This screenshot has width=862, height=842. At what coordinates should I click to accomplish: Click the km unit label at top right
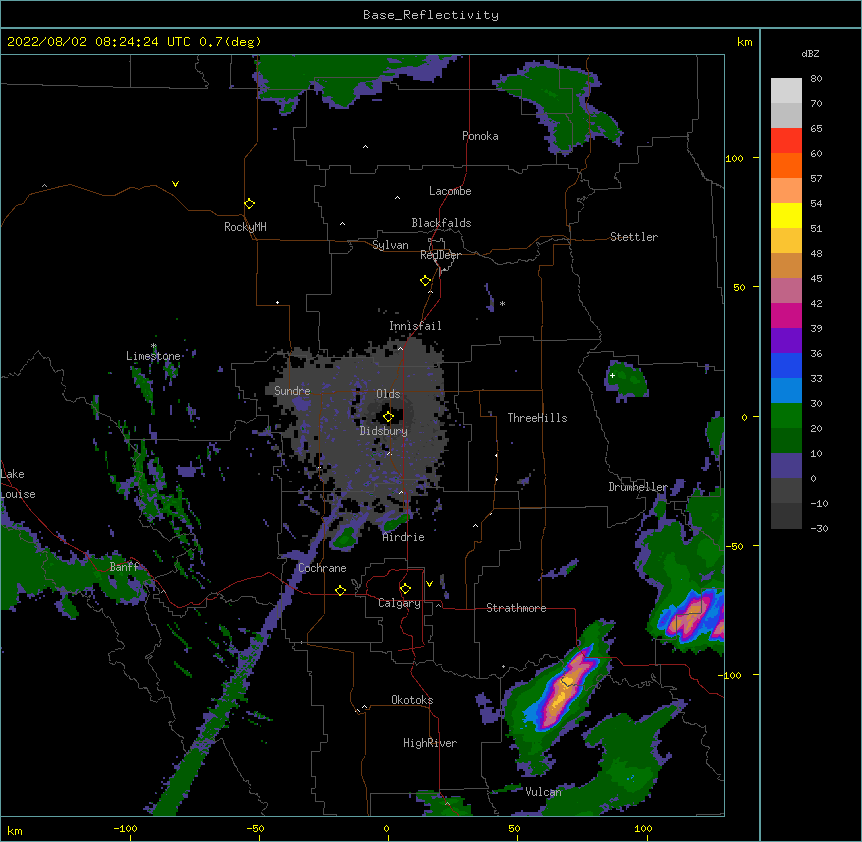coord(744,42)
